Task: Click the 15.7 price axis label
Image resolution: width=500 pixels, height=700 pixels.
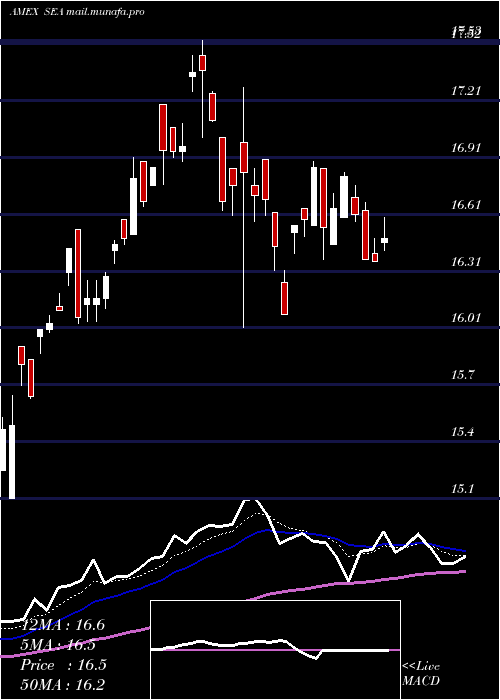Action: [x=462, y=375]
